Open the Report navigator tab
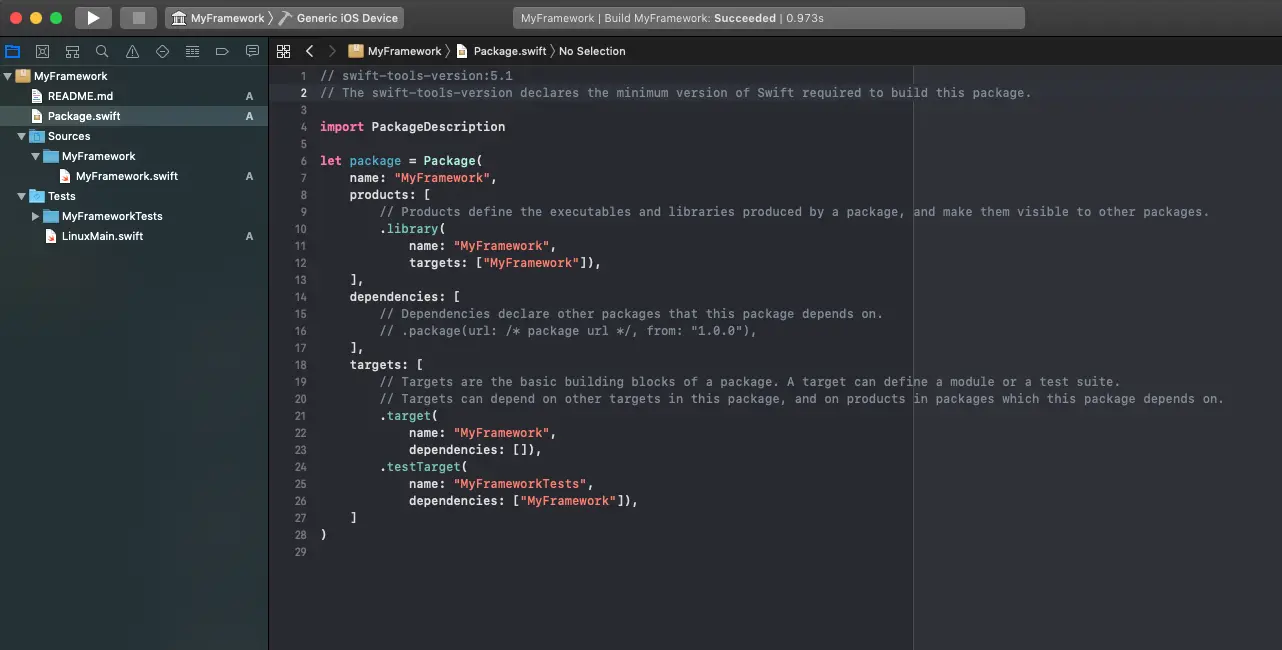This screenshot has width=1282, height=650. [252, 51]
